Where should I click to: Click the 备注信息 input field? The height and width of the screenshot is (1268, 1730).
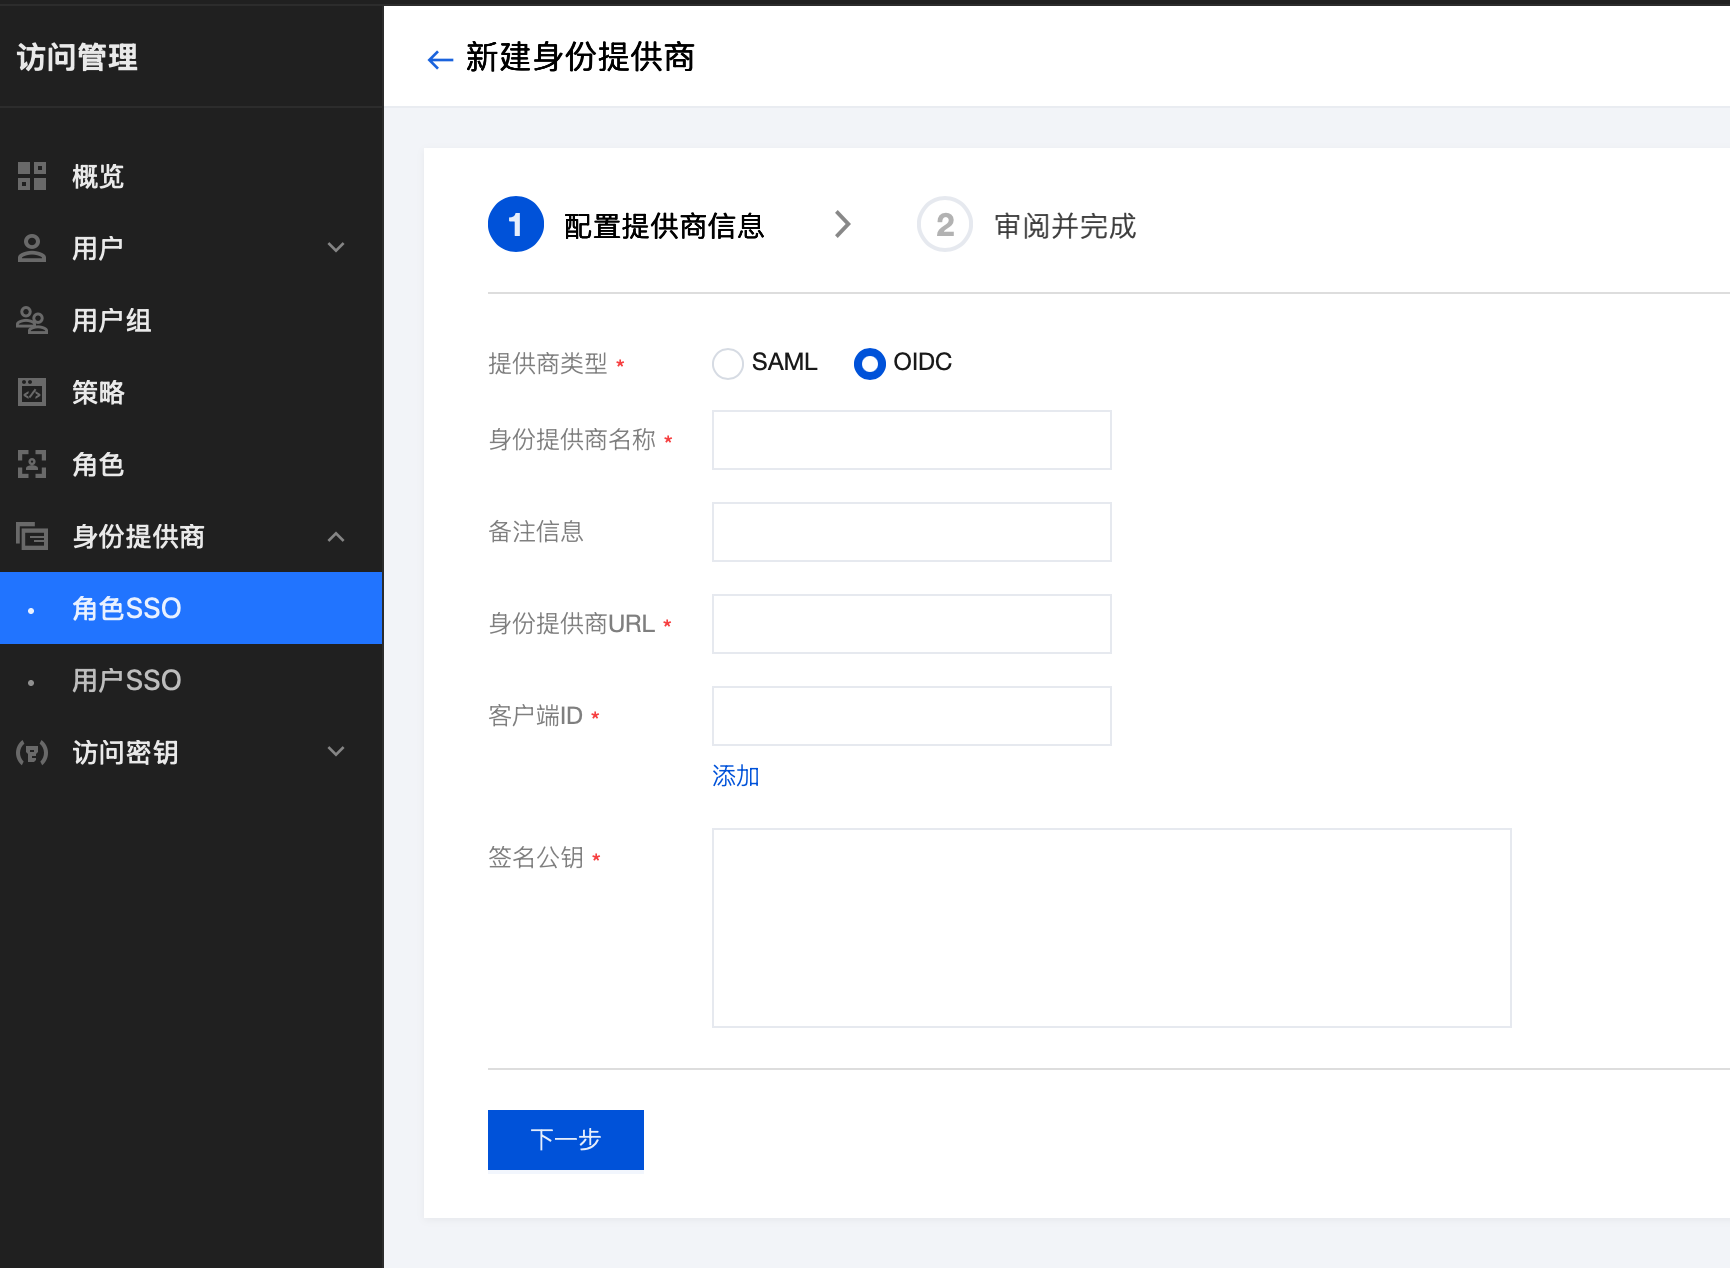pos(912,532)
